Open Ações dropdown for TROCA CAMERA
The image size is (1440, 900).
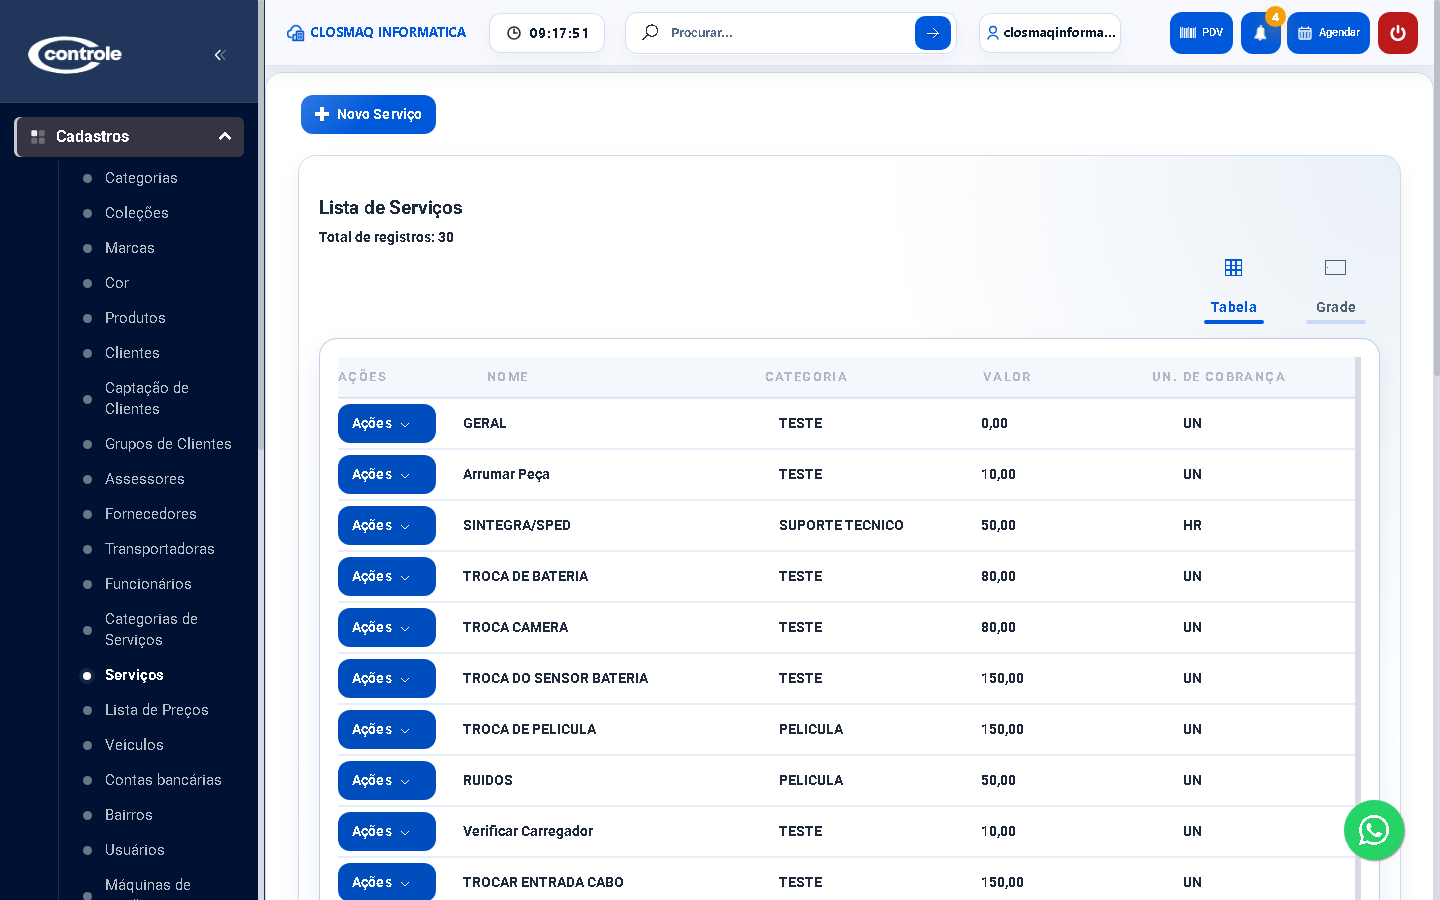point(387,627)
